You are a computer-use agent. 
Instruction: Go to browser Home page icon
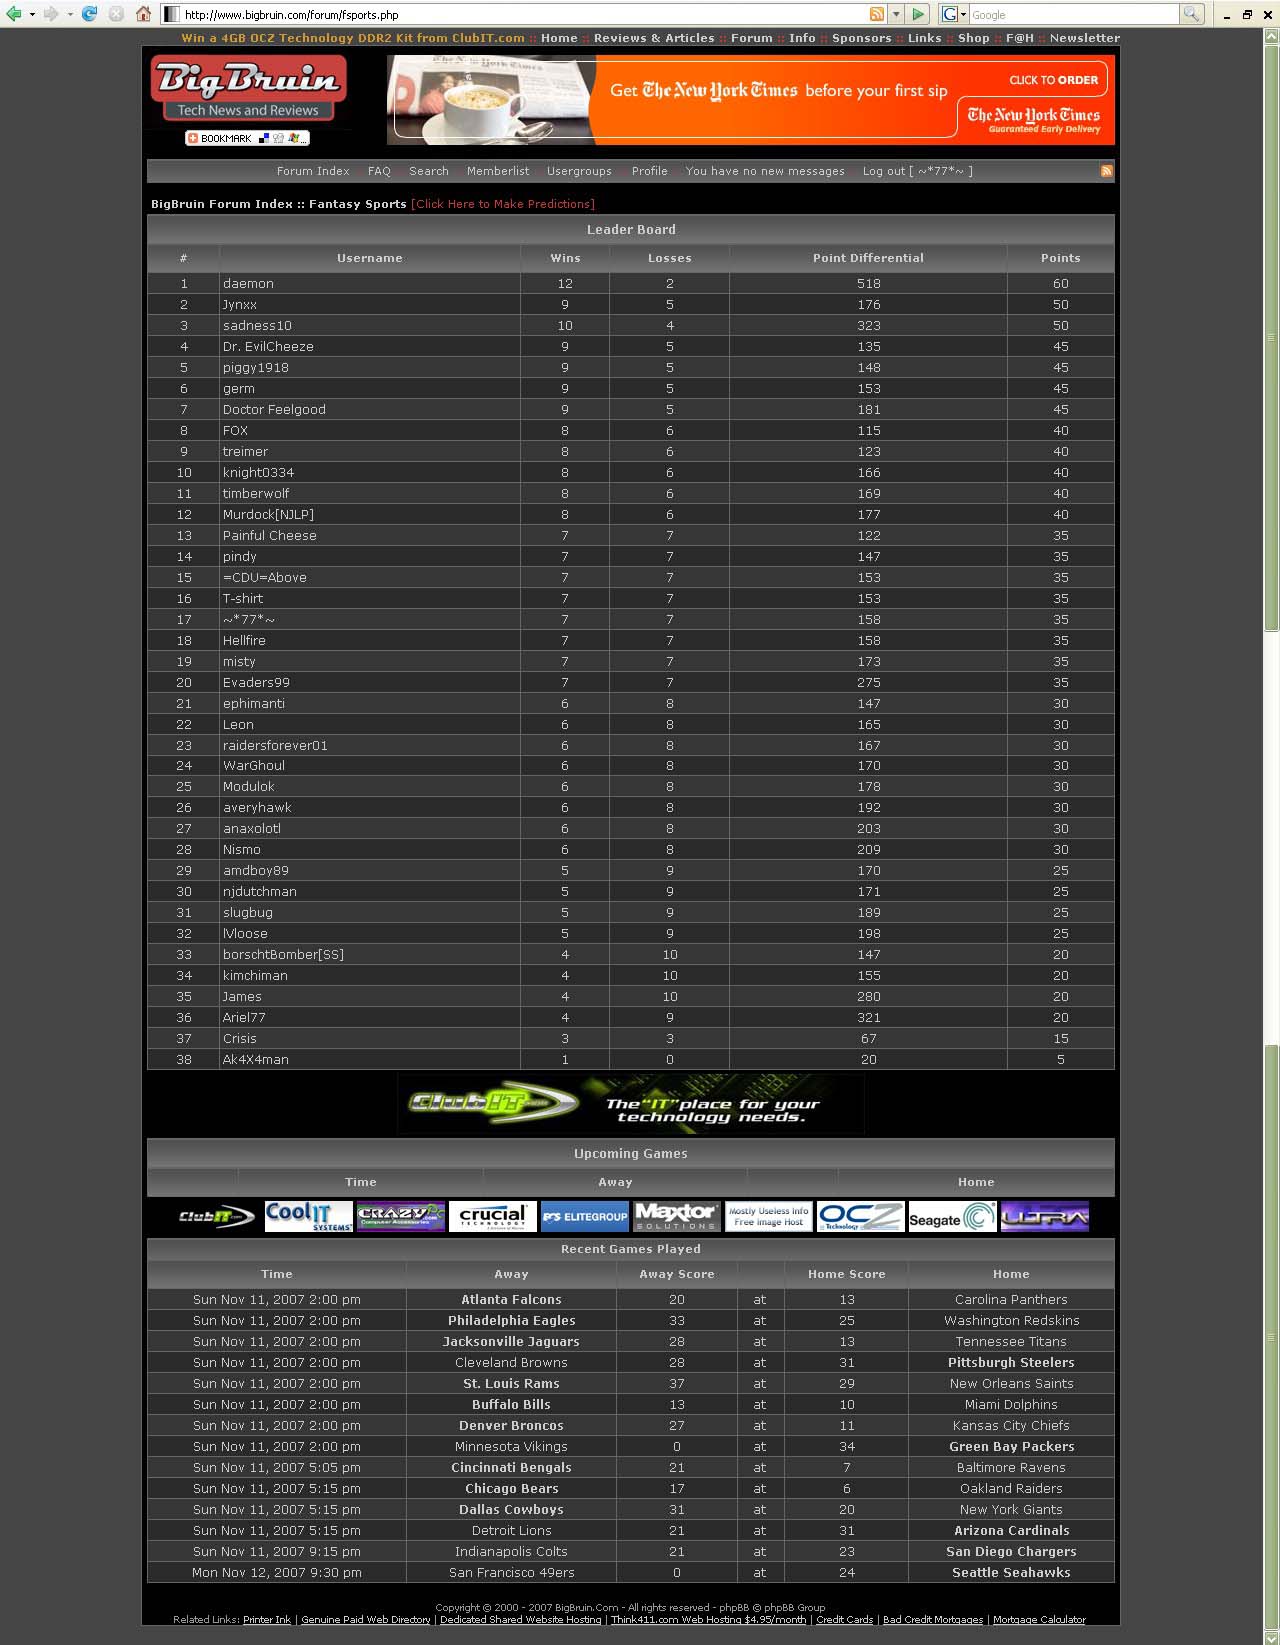click(143, 14)
